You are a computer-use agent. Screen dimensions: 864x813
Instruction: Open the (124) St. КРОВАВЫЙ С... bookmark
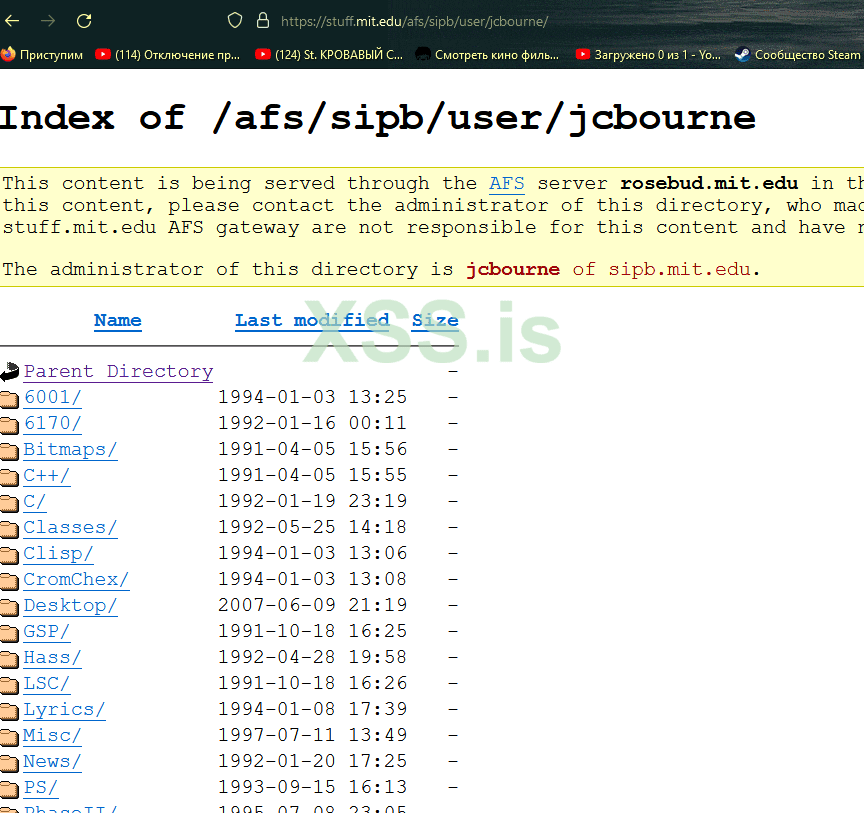pyautogui.click(x=329, y=55)
